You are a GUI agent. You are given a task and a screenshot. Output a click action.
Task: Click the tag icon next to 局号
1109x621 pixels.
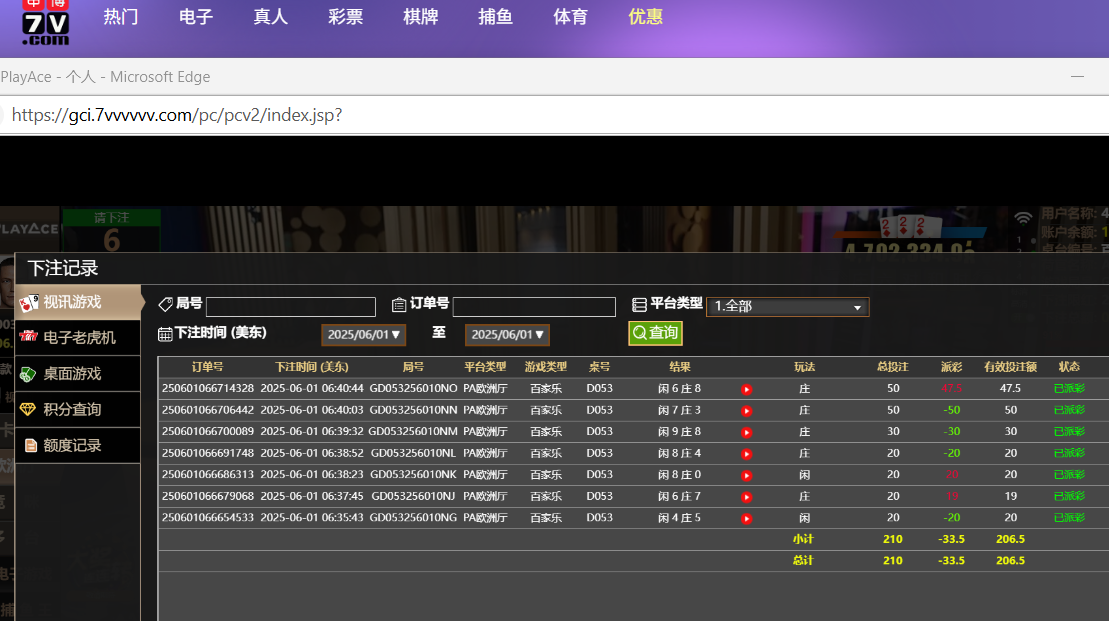165,304
